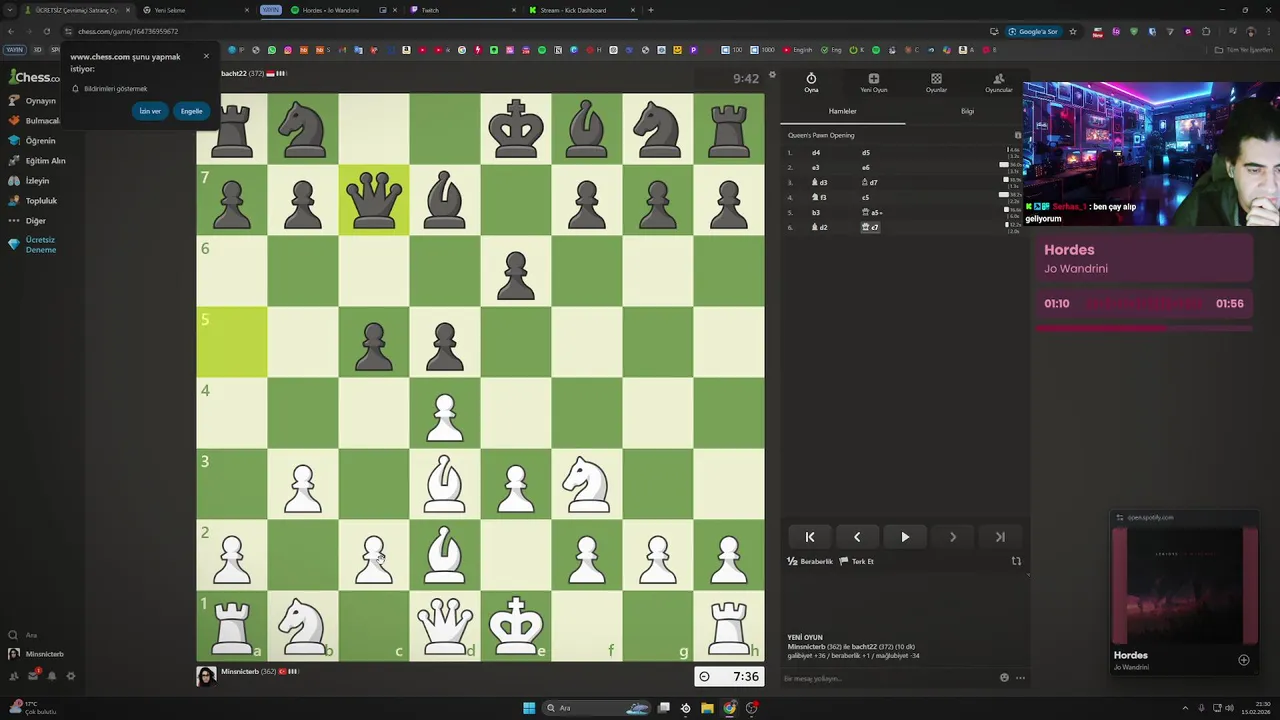Image resolution: width=1280 pixels, height=720 pixels.
Task: Open chat options three-dot menu
Action: (1020, 678)
